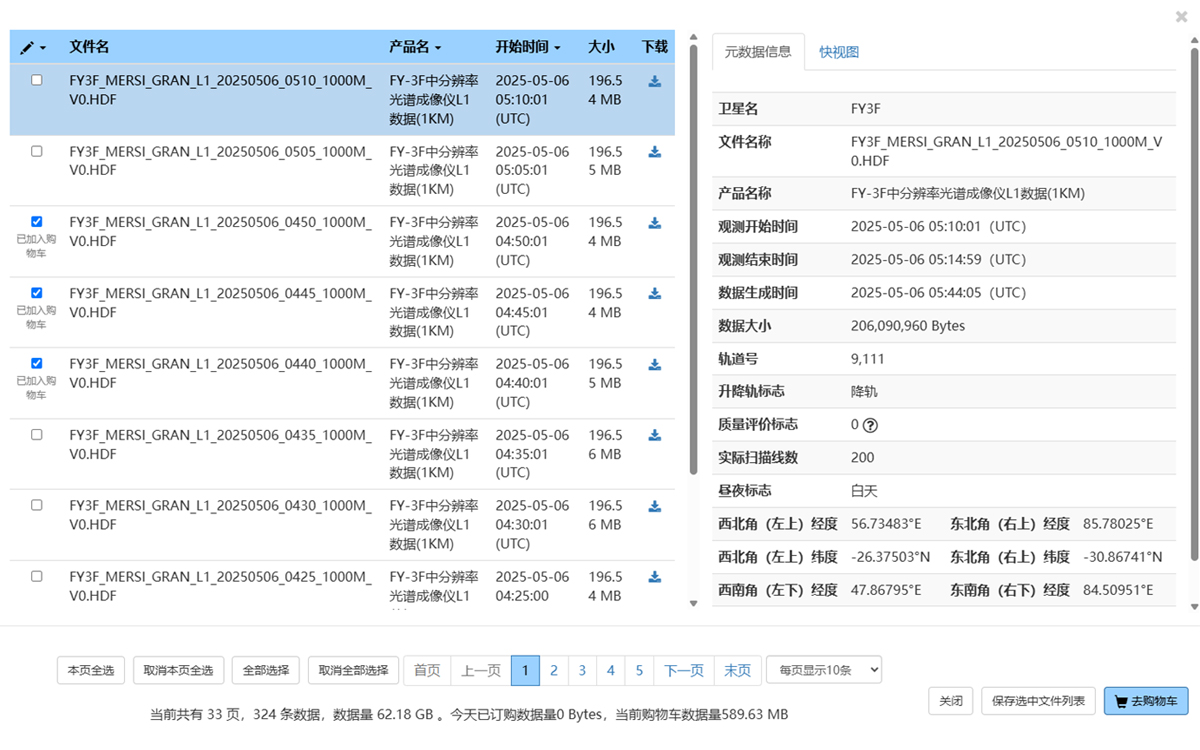Download the 0430_1000M file

654,506
